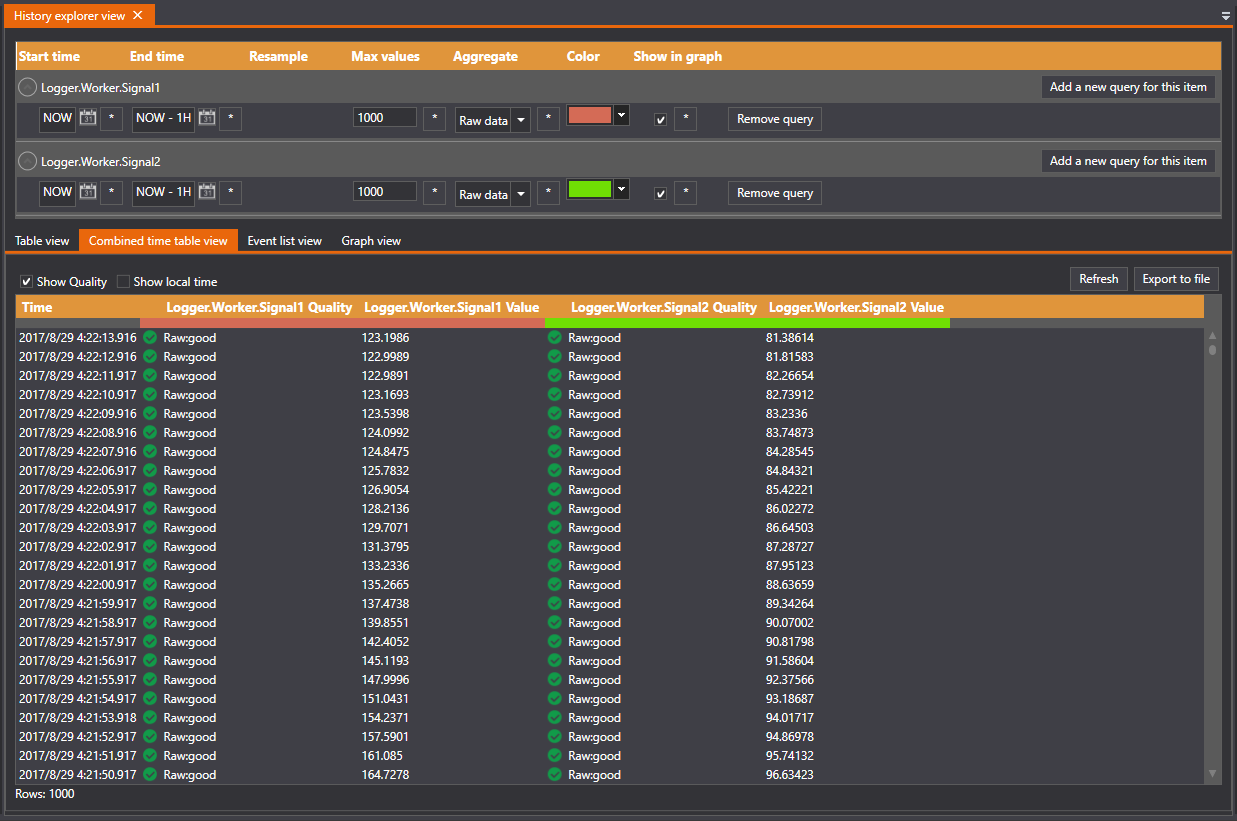Open start time calendar for Signal2
Image resolution: width=1237 pixels, height=821 pixels.
point(88,192)
